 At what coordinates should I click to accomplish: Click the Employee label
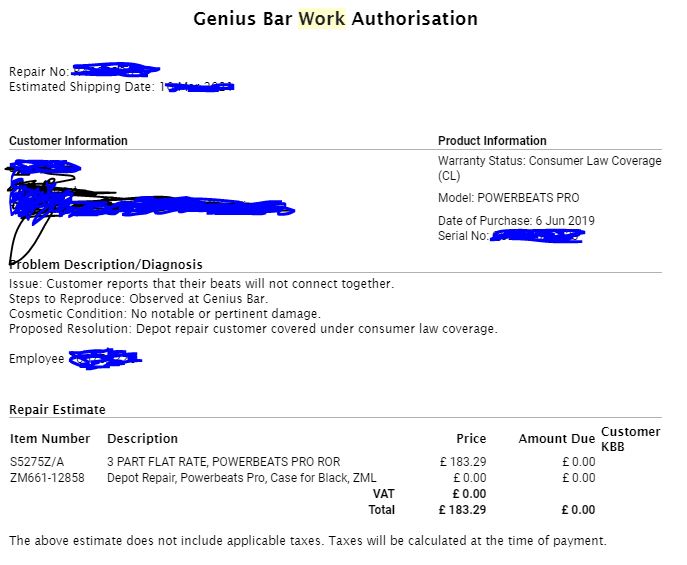click(x=37, y=359)
